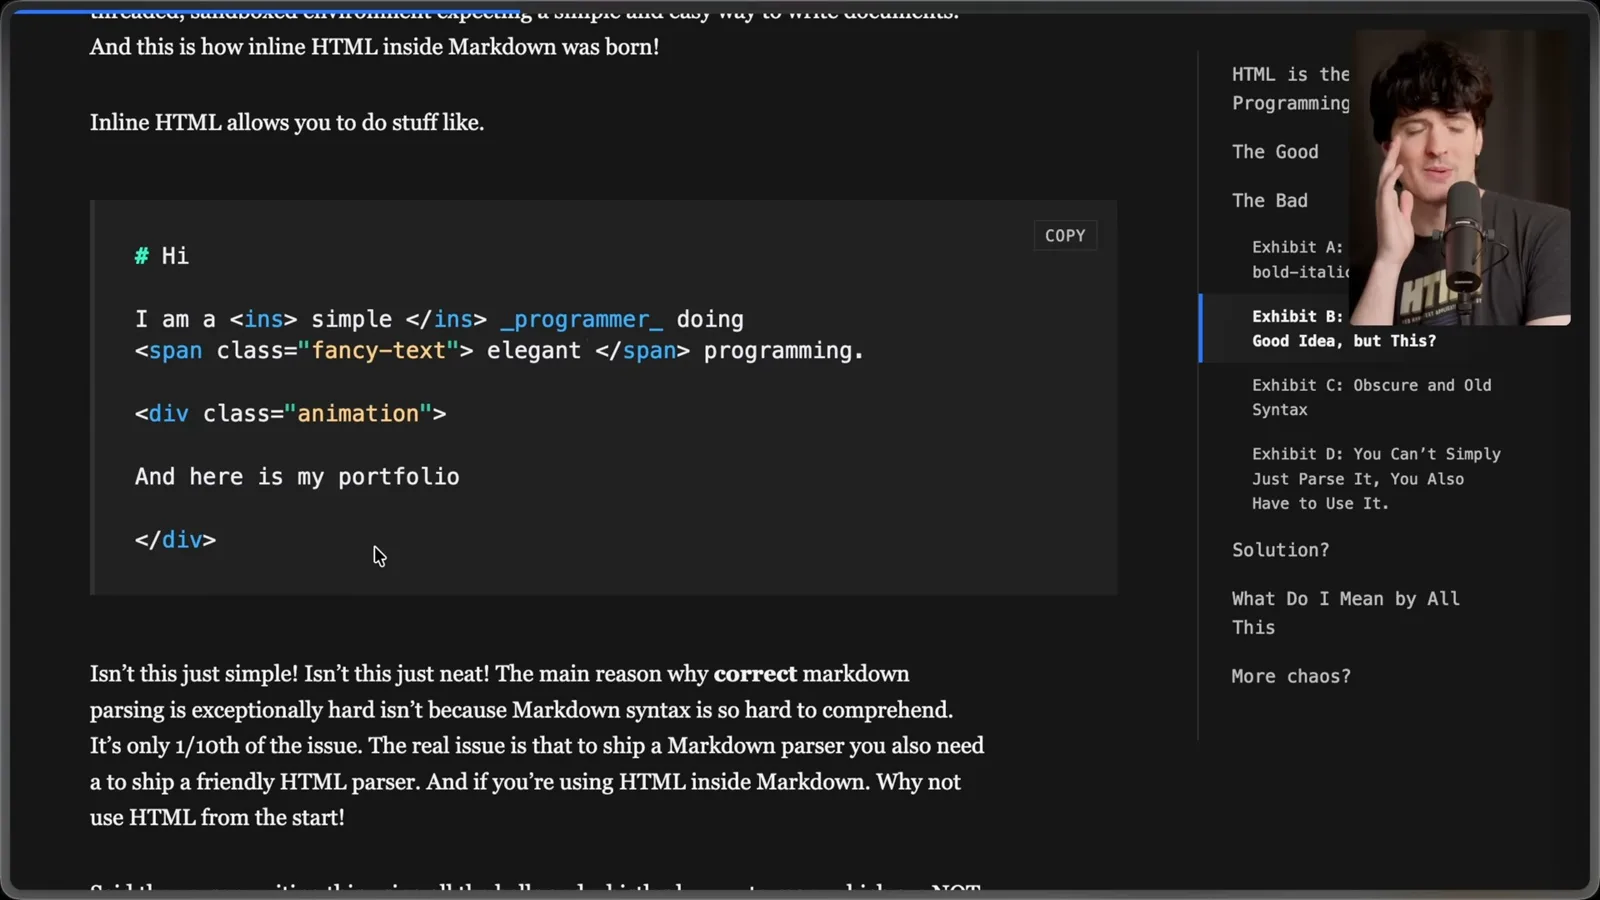This screenshot has height=900, width=1600.
Task: Click the '<div' opening tag in code block
Action: [162, 414]
